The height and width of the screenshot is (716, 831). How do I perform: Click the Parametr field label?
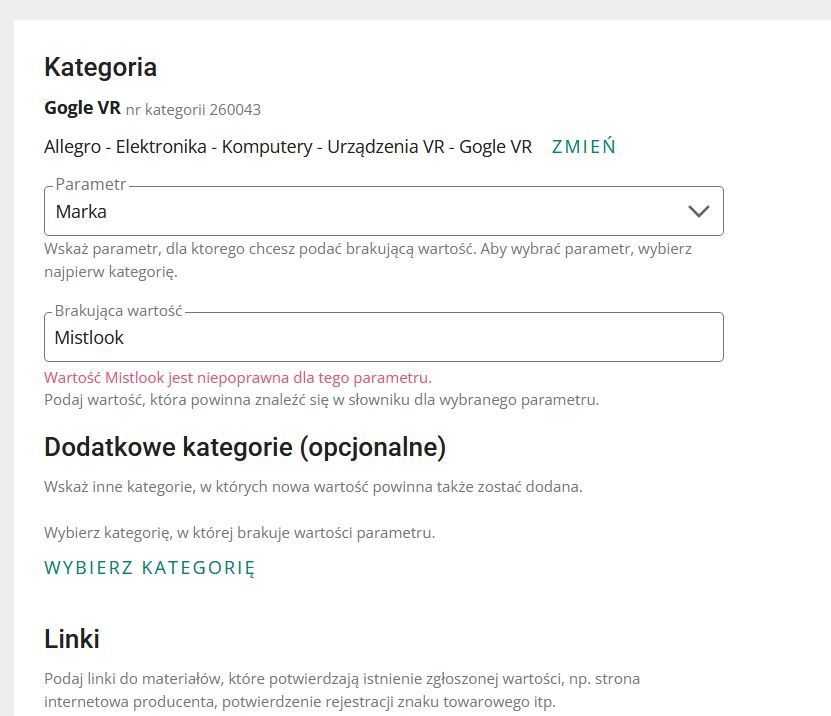coord(91,185)
